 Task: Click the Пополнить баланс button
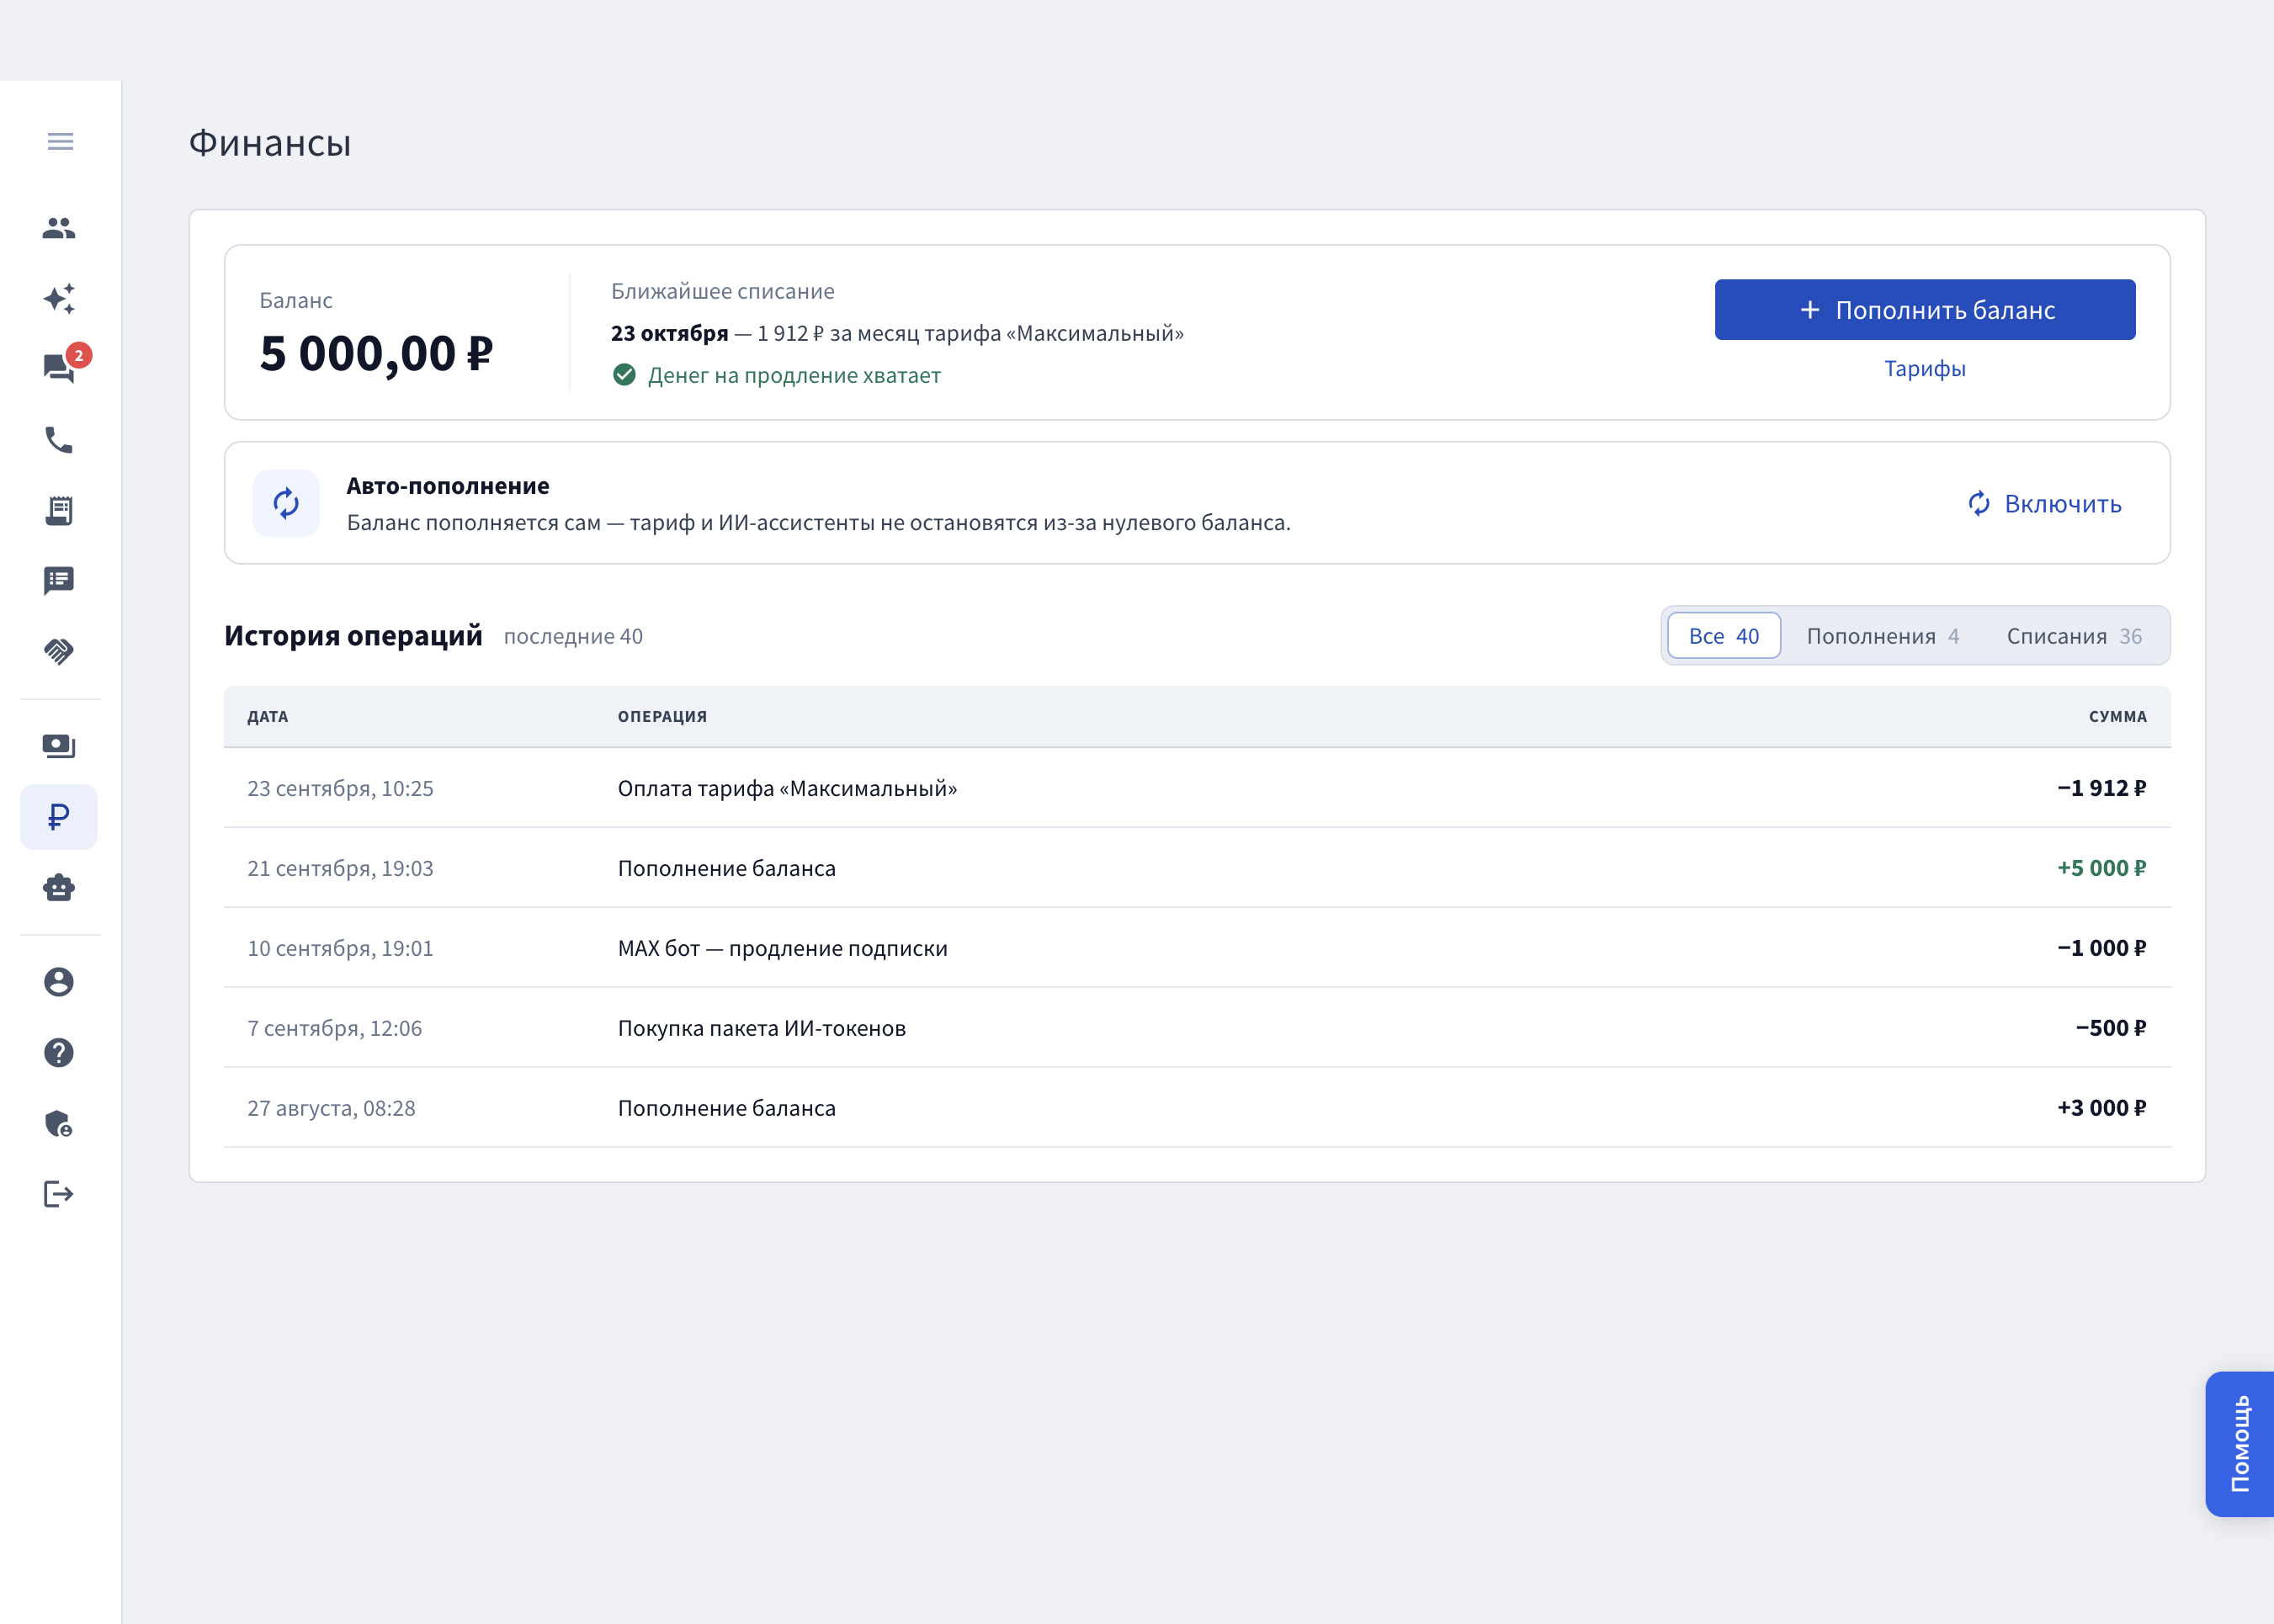[1925, 310]
